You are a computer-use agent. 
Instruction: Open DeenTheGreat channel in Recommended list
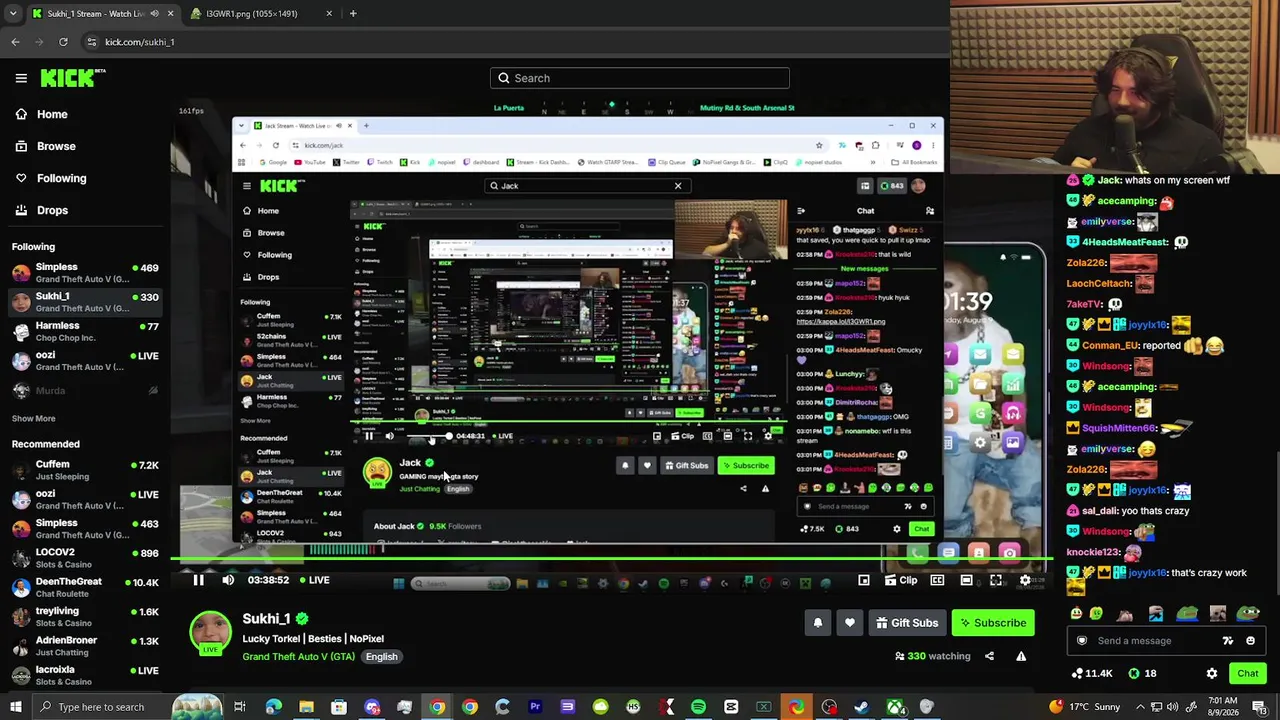[85, 587]
